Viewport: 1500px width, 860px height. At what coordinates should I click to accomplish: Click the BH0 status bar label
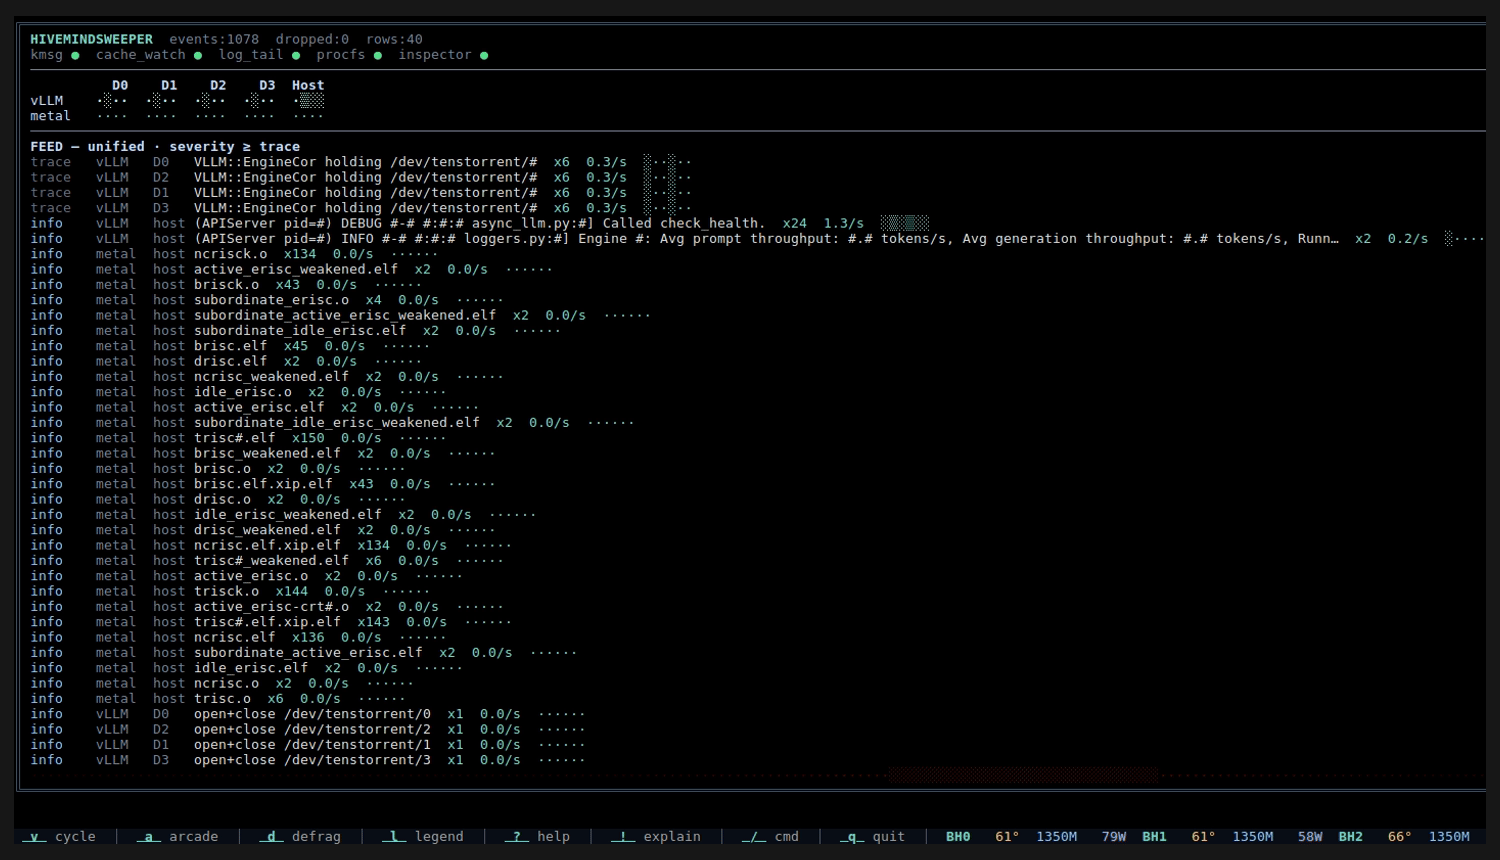pyautogui.click(x=958, y=836)
